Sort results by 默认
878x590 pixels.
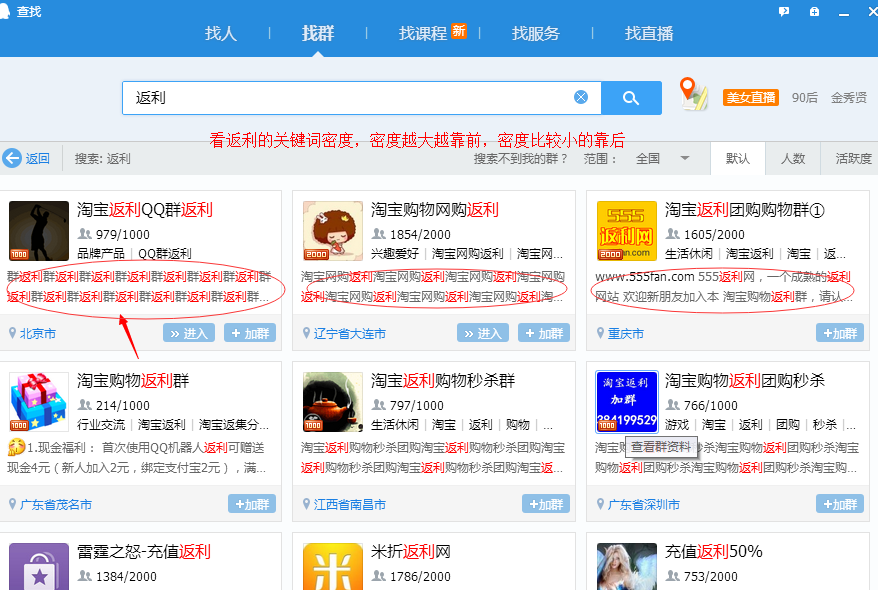click(737, 159)
